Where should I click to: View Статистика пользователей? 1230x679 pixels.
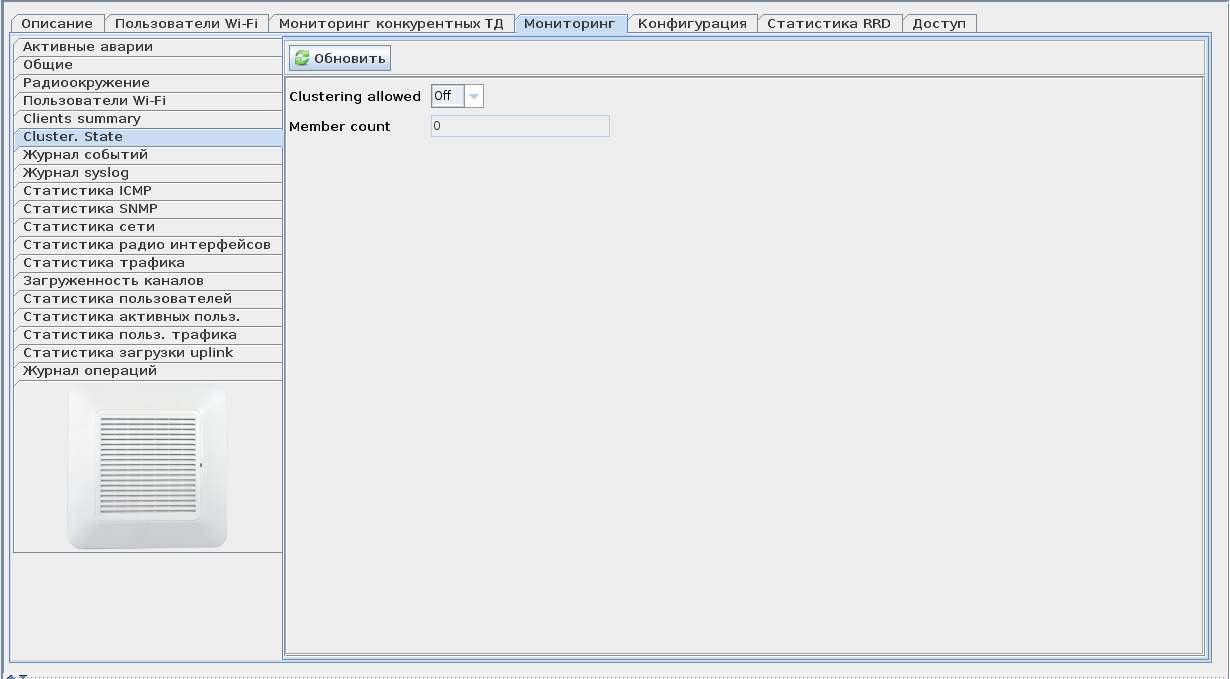pos(148,299)
